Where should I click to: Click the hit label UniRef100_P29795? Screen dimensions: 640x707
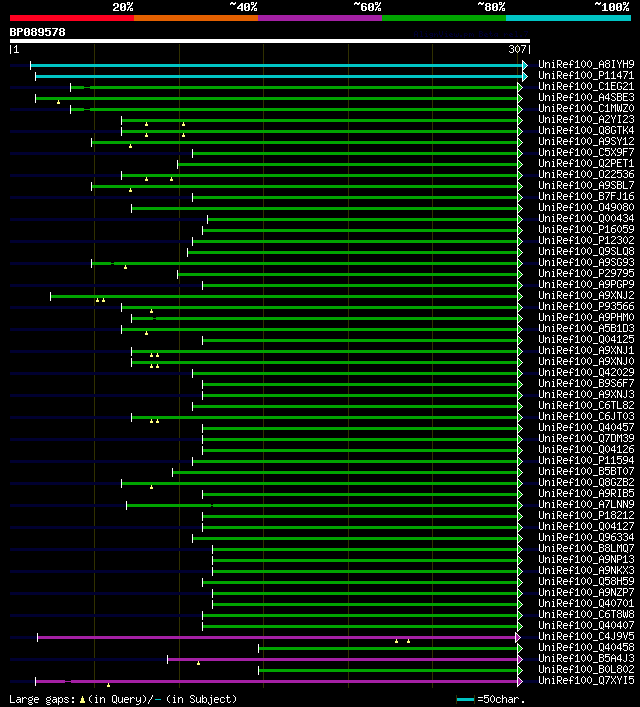pyautogui.click(x=586, y=273)
